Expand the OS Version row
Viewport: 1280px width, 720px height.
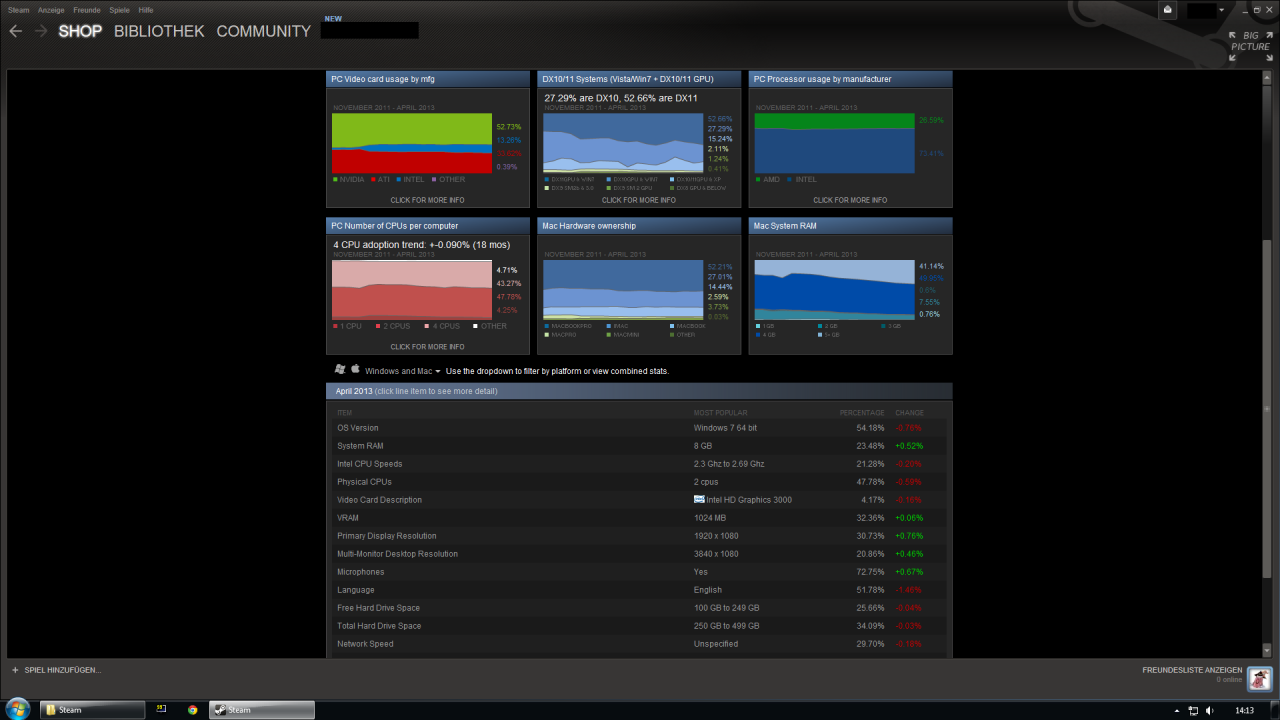tap(639, 428)
